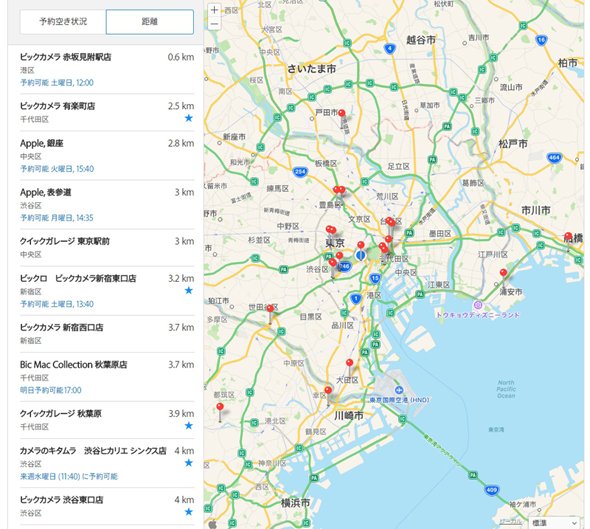This screenshot has height=529, width=590.
Task: Click the Tokyo Disneyland marker icon
Action: tap(478, 305)
